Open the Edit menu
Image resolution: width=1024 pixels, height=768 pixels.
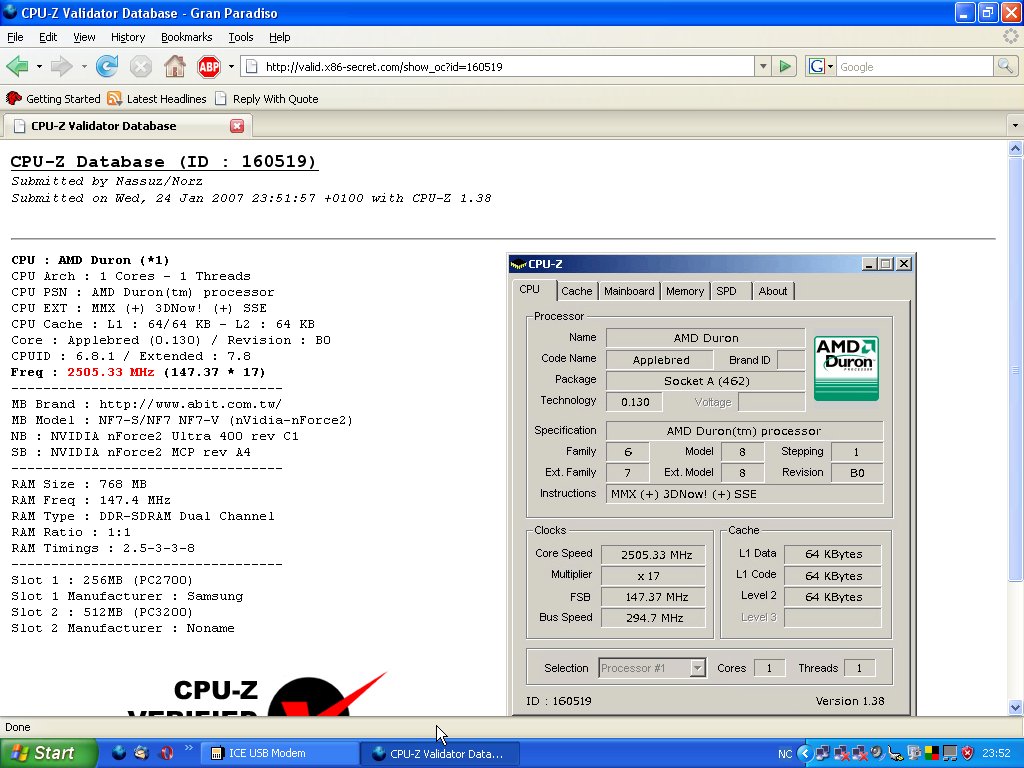[48, 37]
